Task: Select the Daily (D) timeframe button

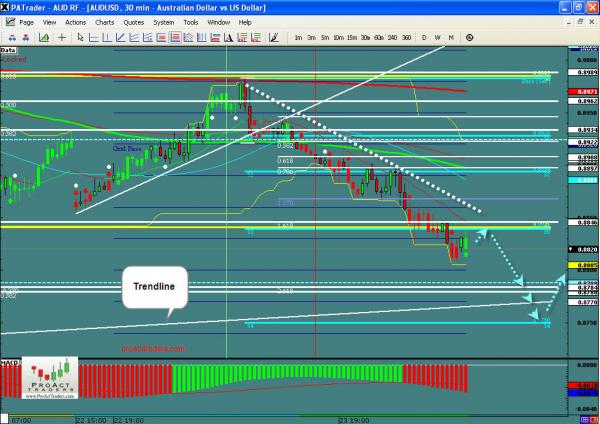Action: [x=424, y=37]
